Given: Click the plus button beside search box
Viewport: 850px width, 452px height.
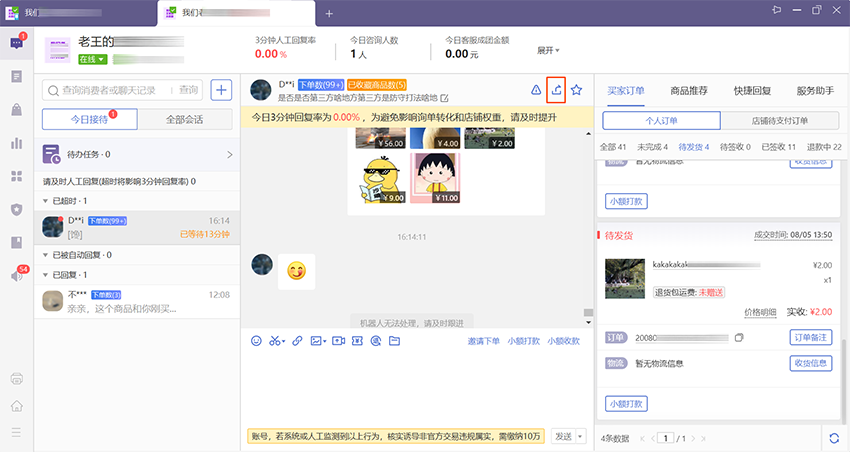Looking at the screenshot, I should [x=221, y=90].
